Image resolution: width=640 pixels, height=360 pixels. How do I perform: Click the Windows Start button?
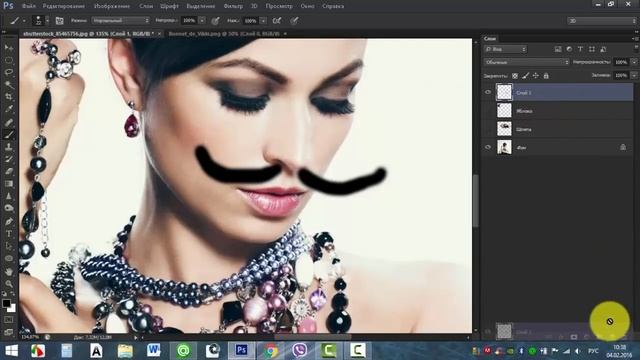(x=11, y=351)
